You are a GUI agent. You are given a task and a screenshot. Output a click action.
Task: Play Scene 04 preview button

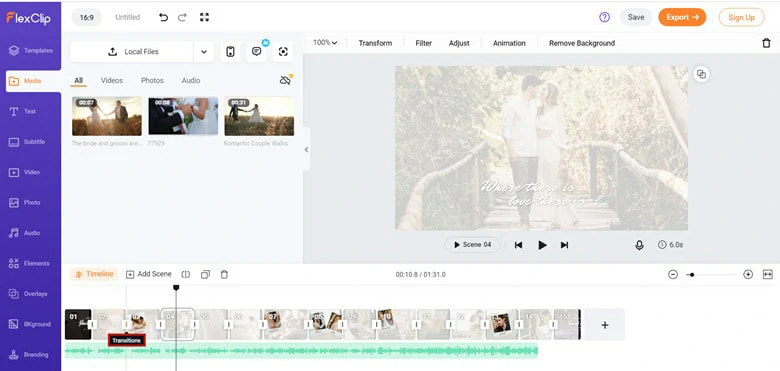pos(472,245)
